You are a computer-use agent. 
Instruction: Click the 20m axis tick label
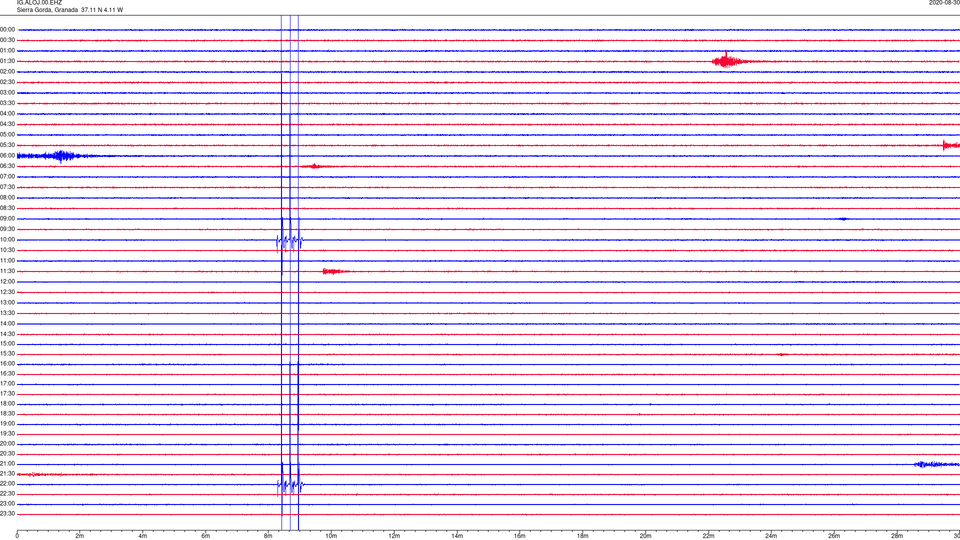click(646, 536)
